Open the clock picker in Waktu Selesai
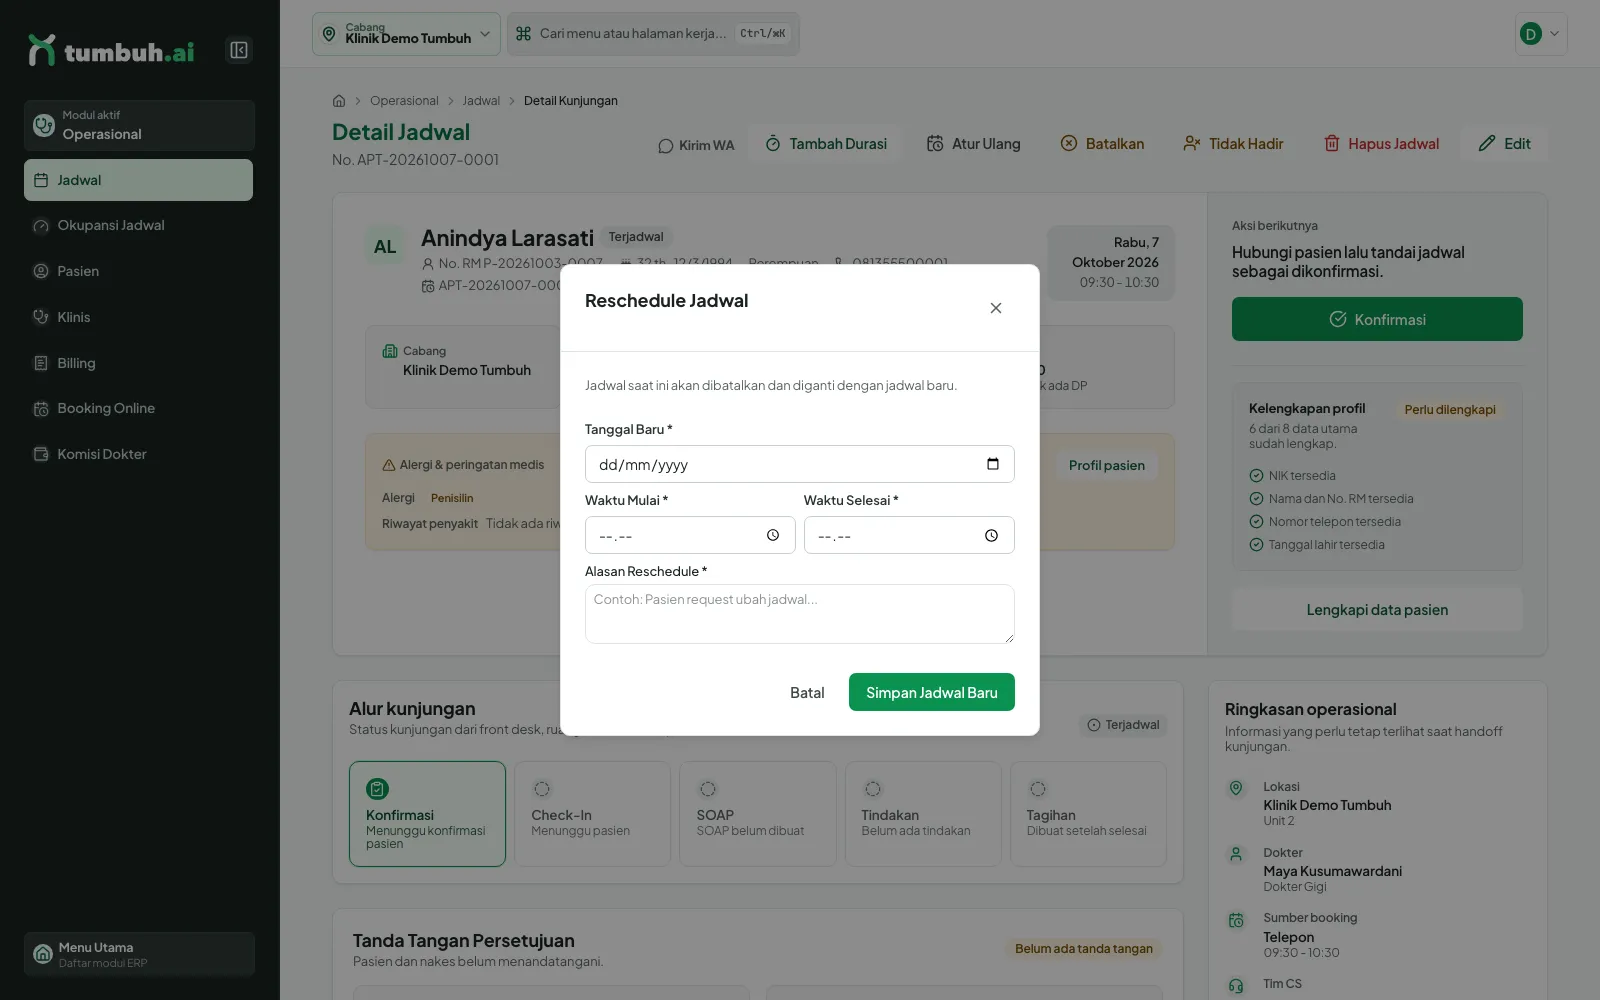Image resolution: width=1600 pixels, height=1000 pixels. coord(991,535)
